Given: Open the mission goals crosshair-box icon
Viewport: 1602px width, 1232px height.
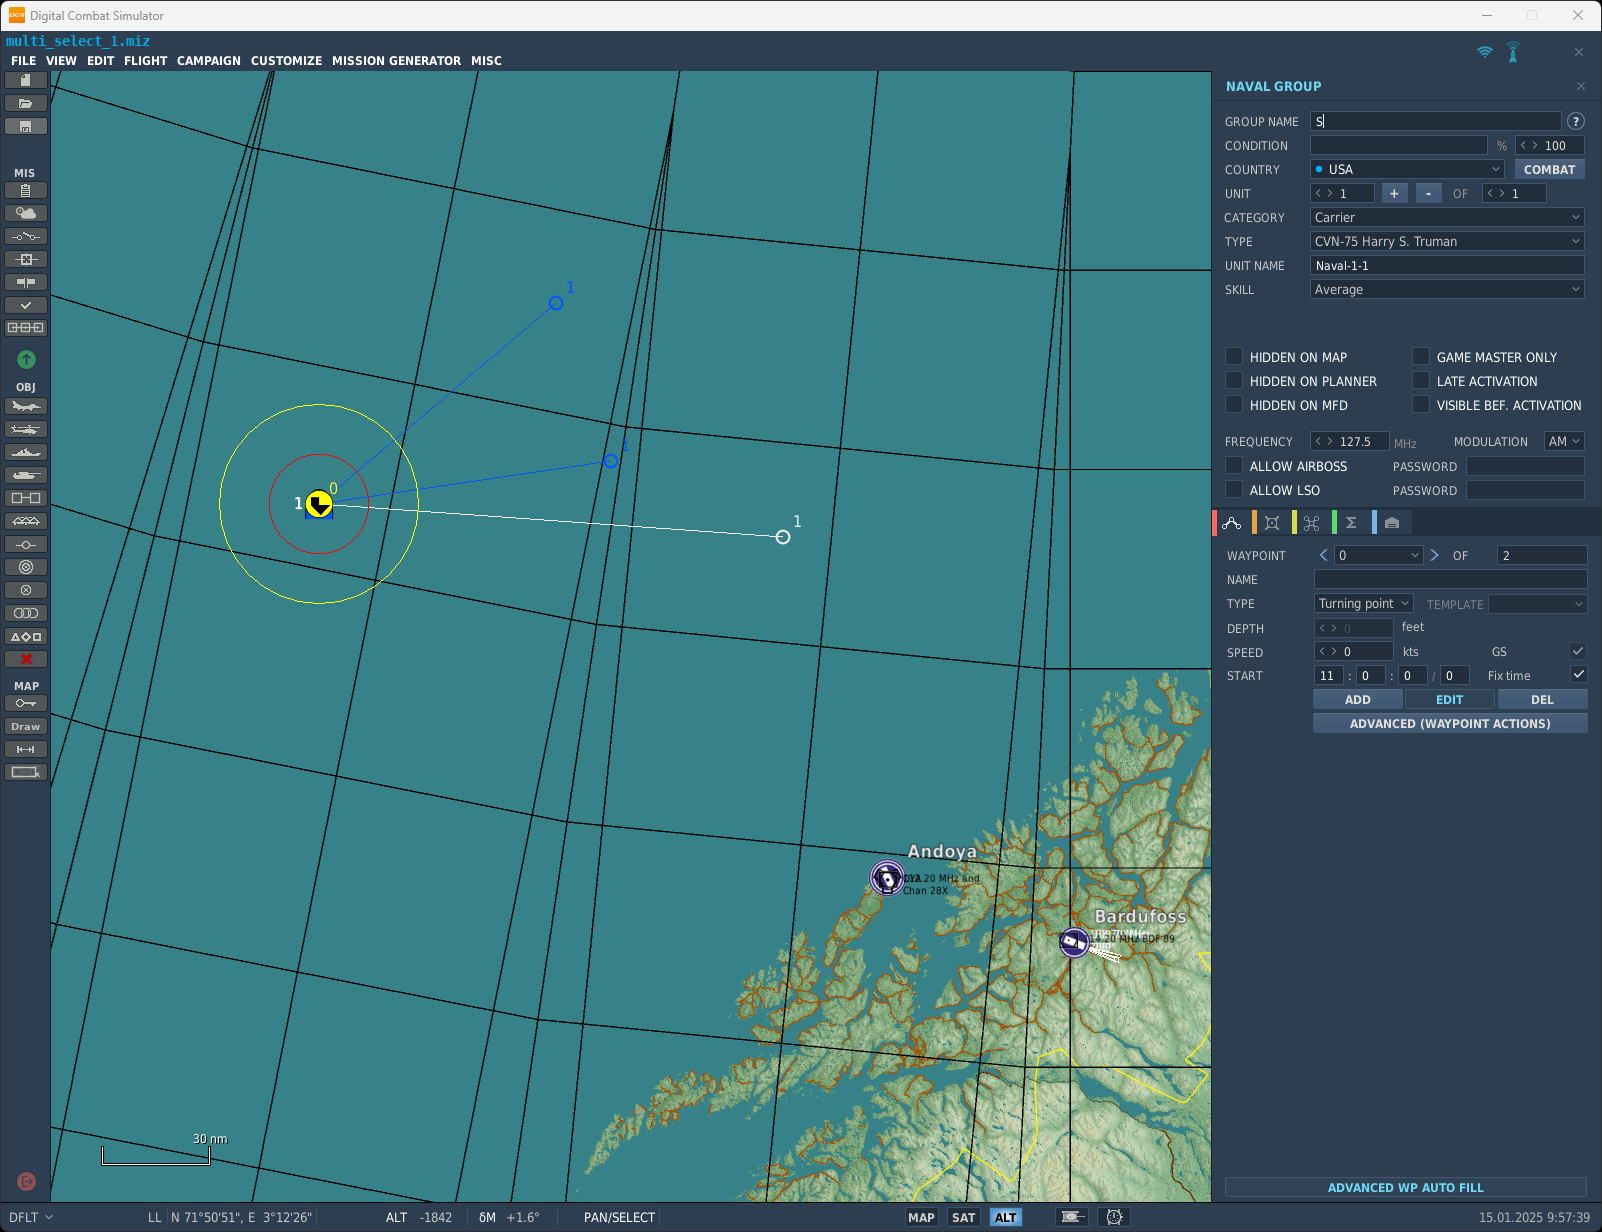Looking at the screenshot, I should click(26, 259).
